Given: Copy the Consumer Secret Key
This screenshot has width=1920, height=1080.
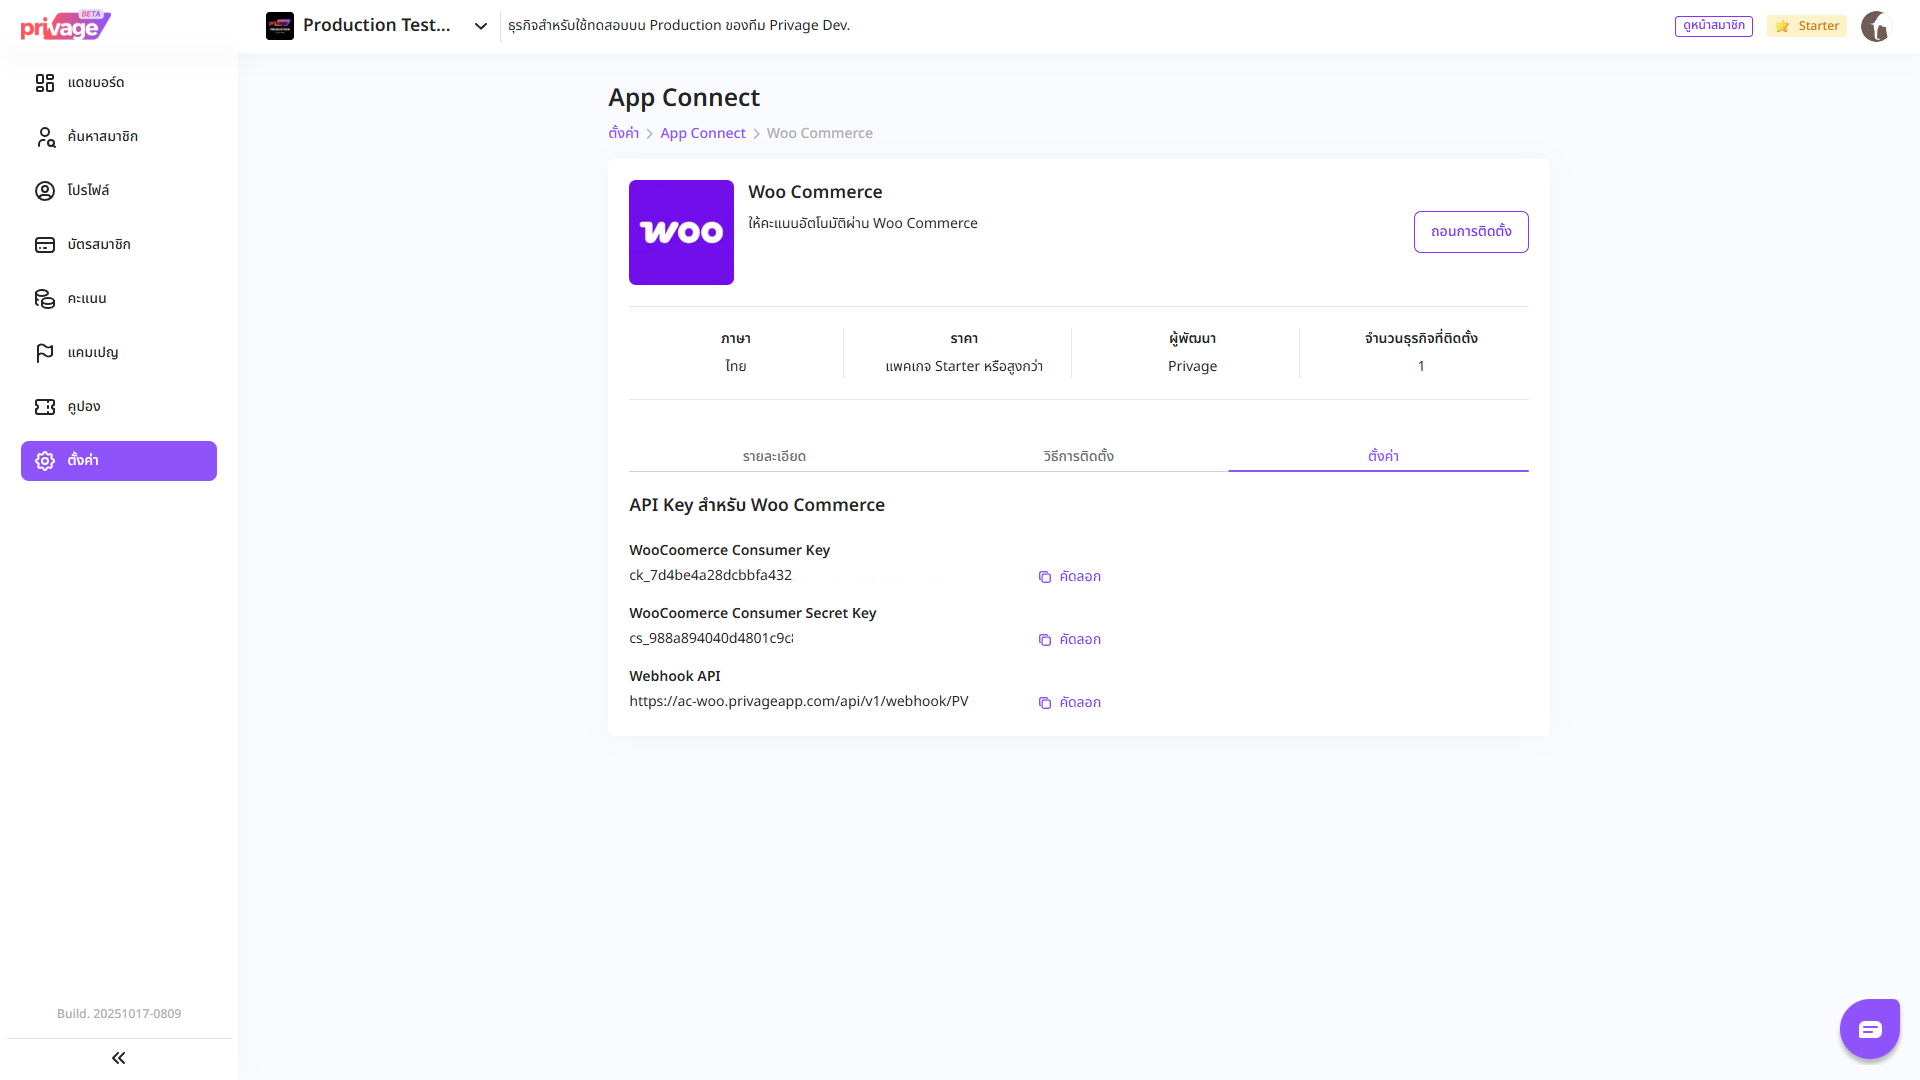Looking at the screenshot, I should (x=1069, y=640).
